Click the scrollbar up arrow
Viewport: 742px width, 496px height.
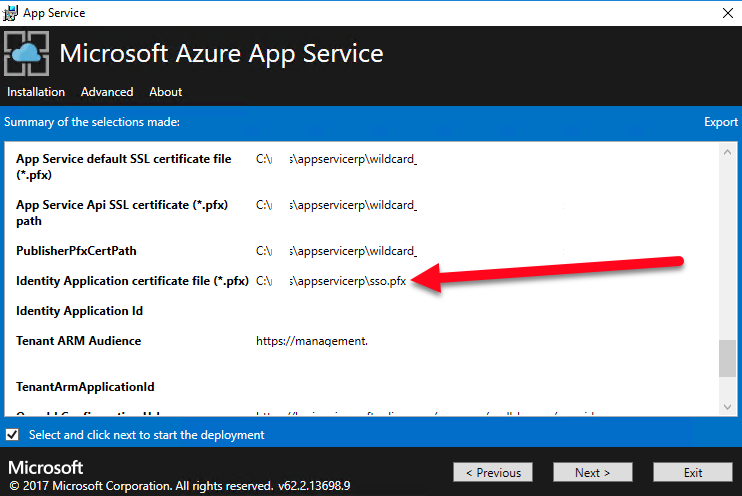727,152
